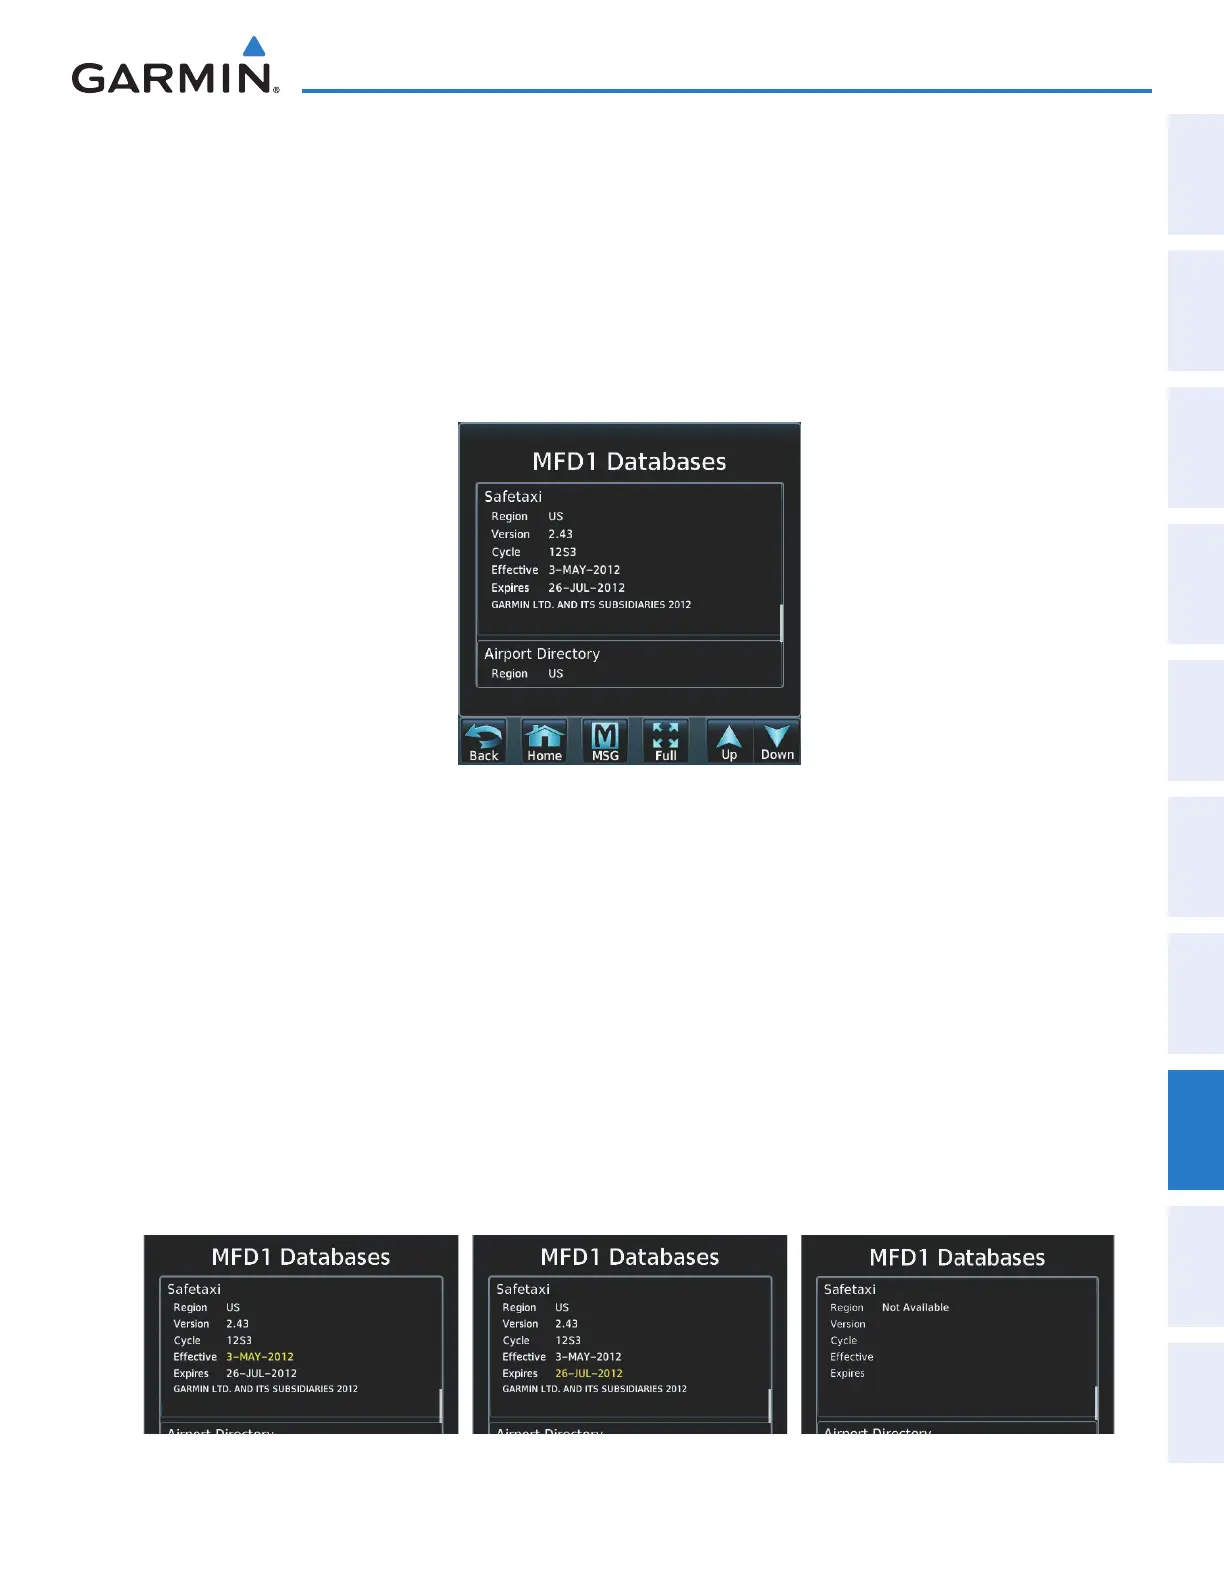The image size is (1224, 1584).
Task: Go to the Home screen icon
Action: [x=544, y=741]
